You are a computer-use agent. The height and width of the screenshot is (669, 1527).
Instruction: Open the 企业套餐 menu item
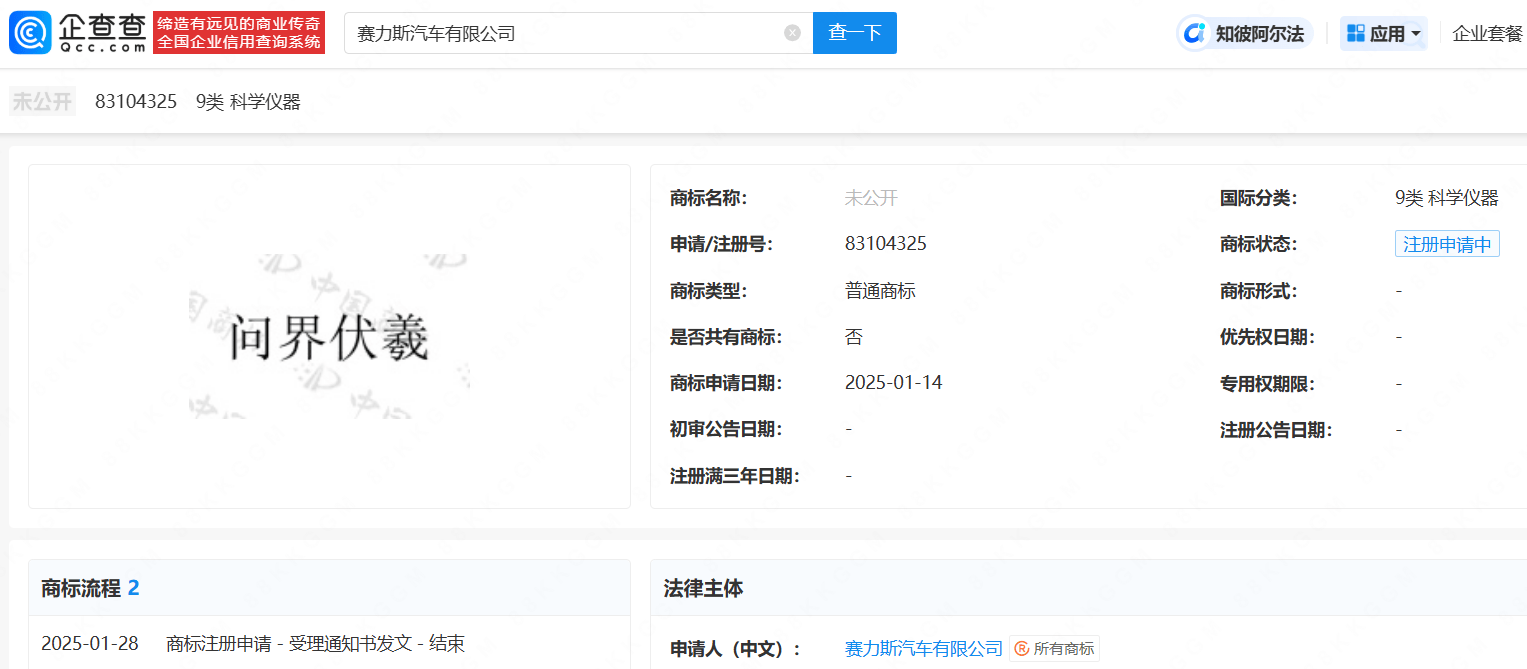click(x=1487, y=33)
